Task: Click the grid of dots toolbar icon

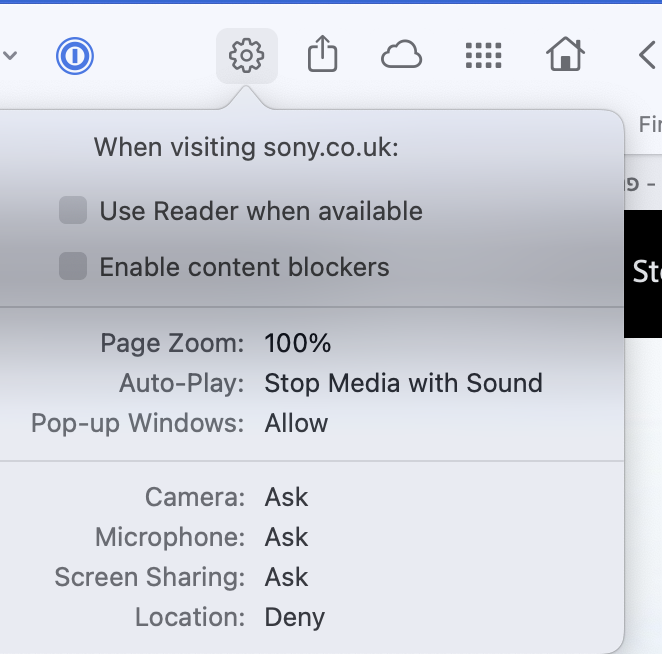Action: pyautogui.click(x=483, y=56)
